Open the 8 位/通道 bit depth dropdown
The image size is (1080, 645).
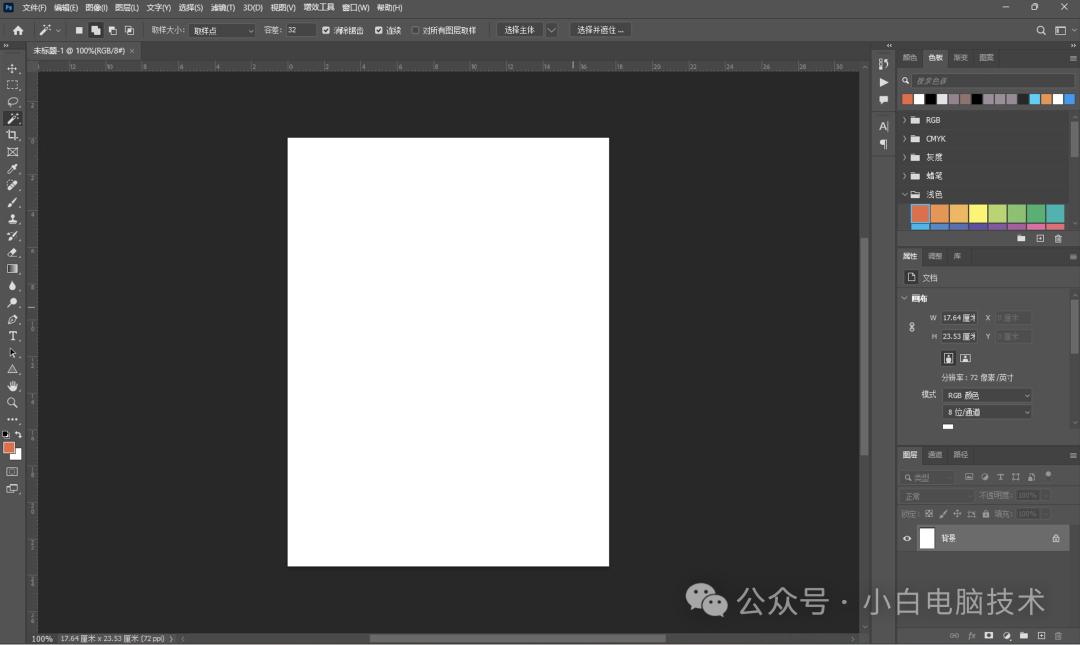coord(987,412)
